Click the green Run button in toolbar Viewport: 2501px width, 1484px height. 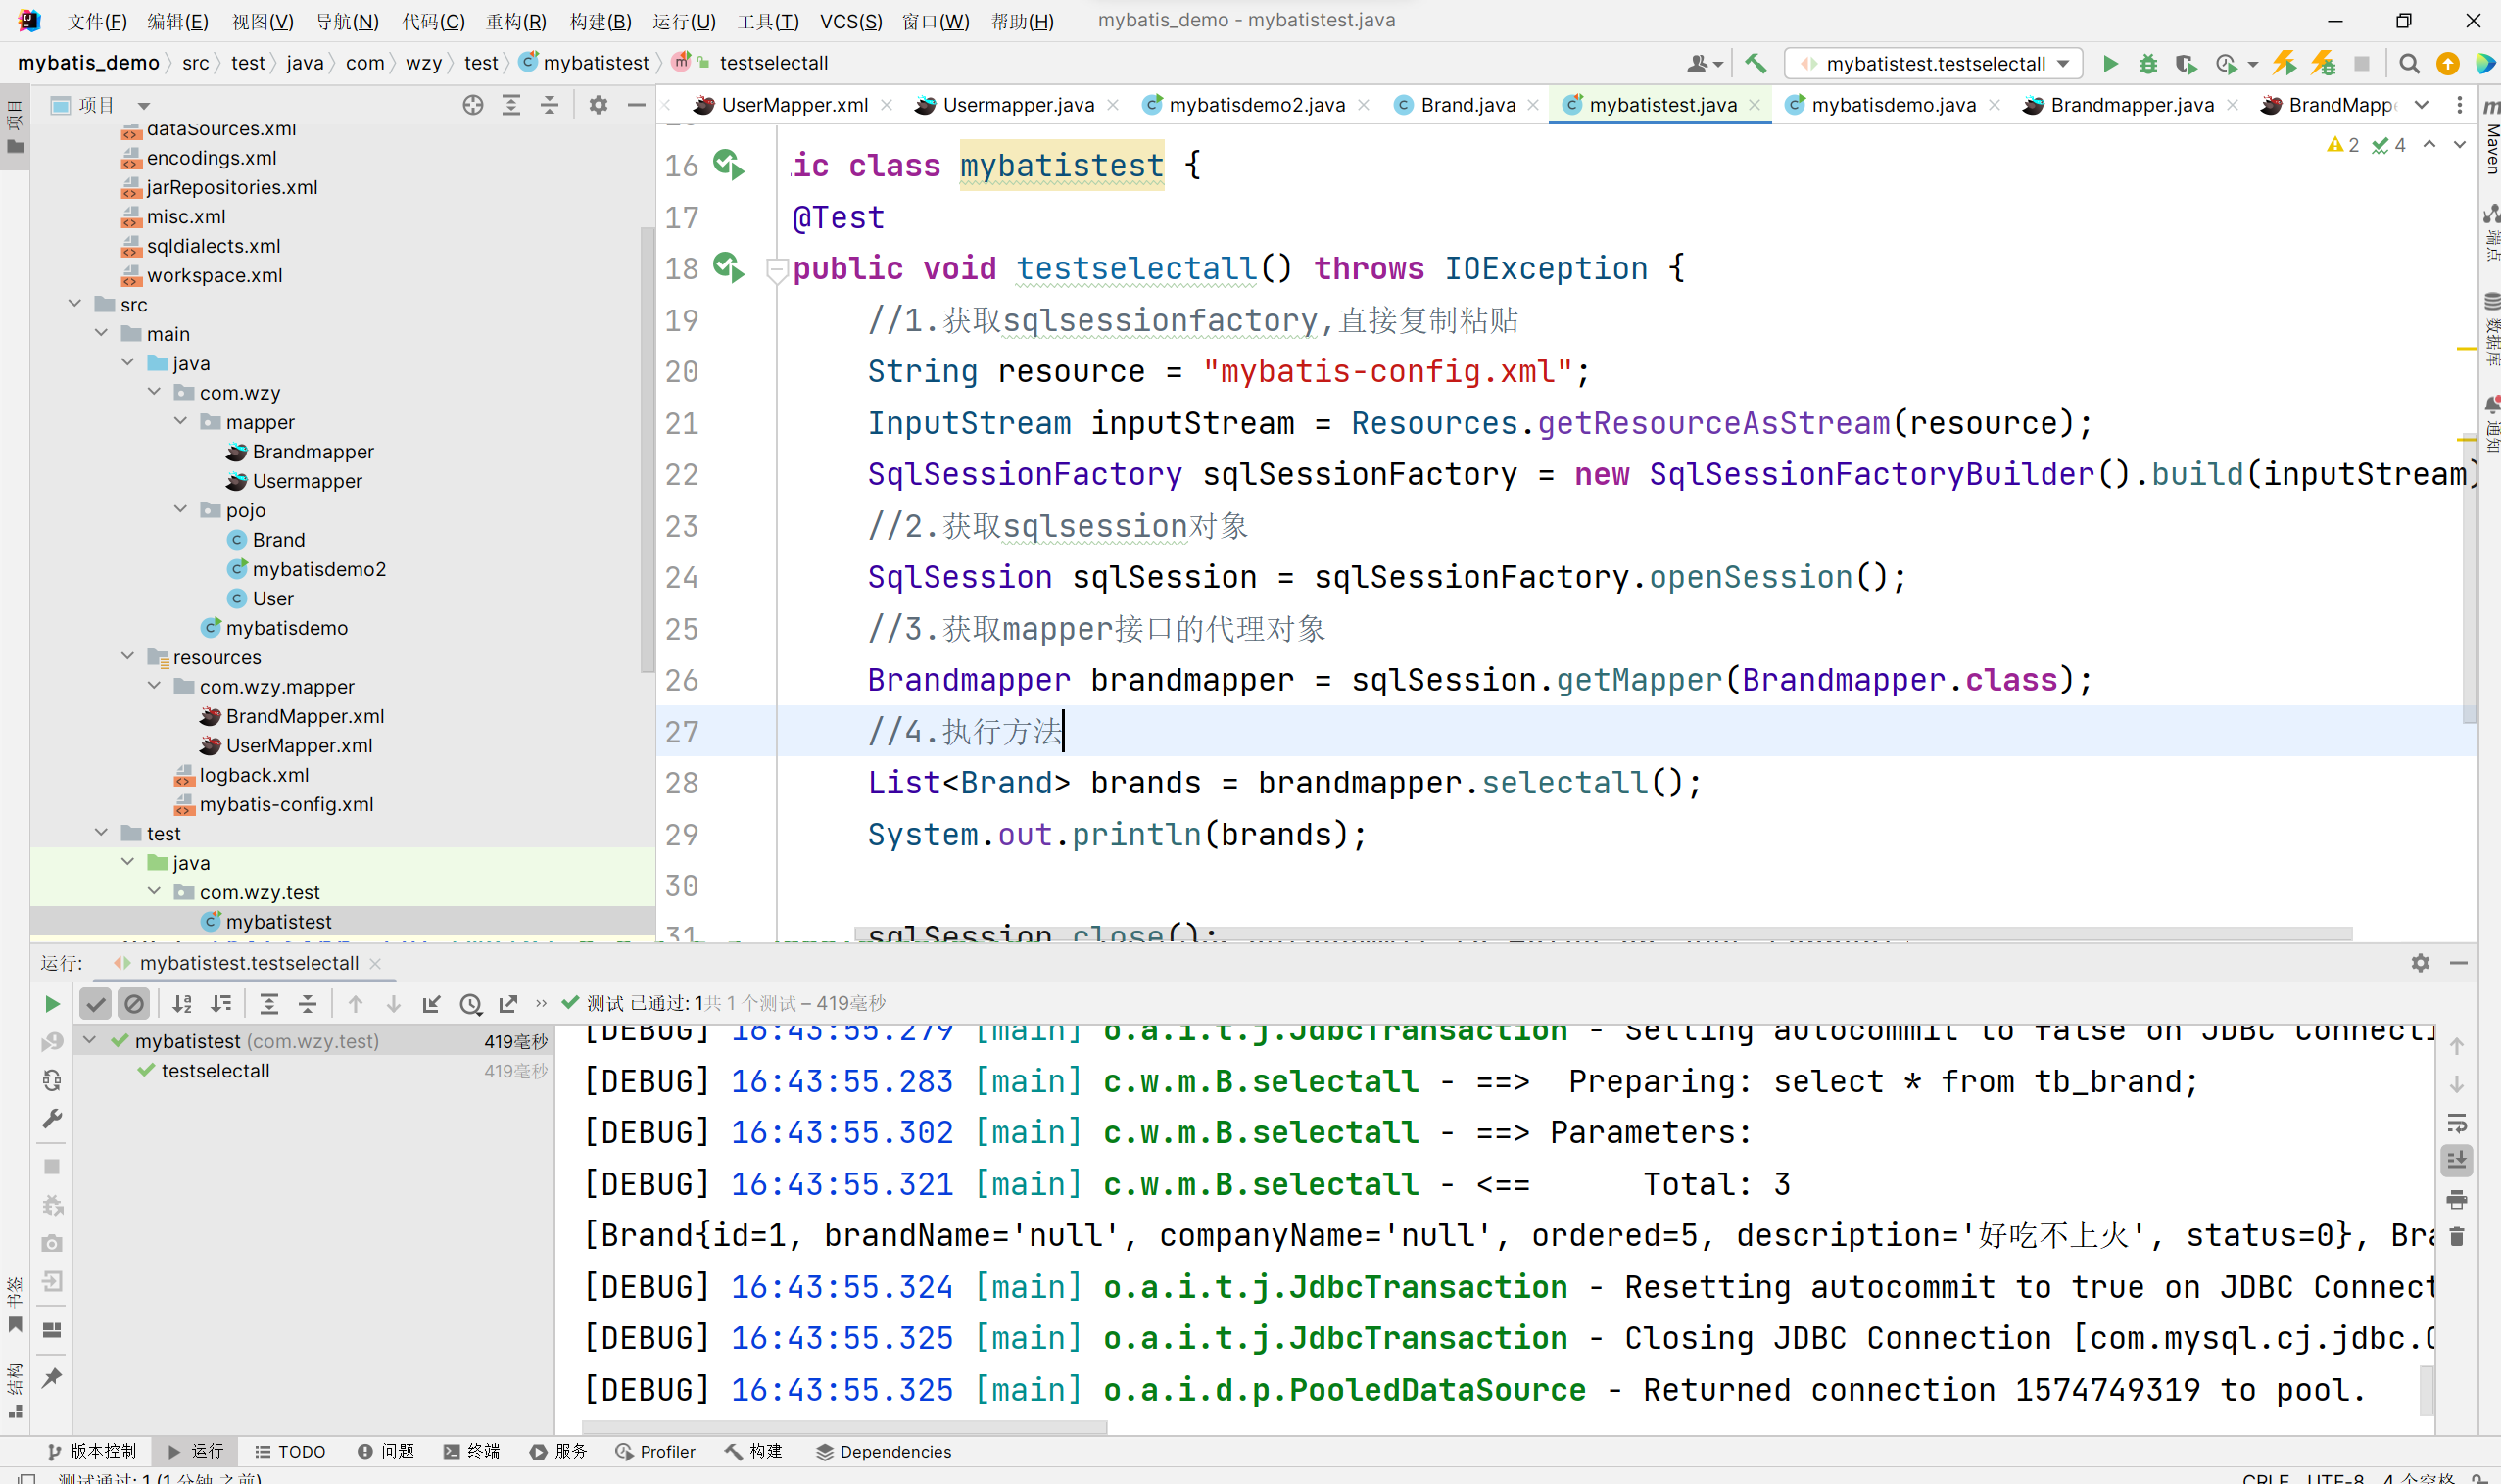click(x=2110, y=64)
